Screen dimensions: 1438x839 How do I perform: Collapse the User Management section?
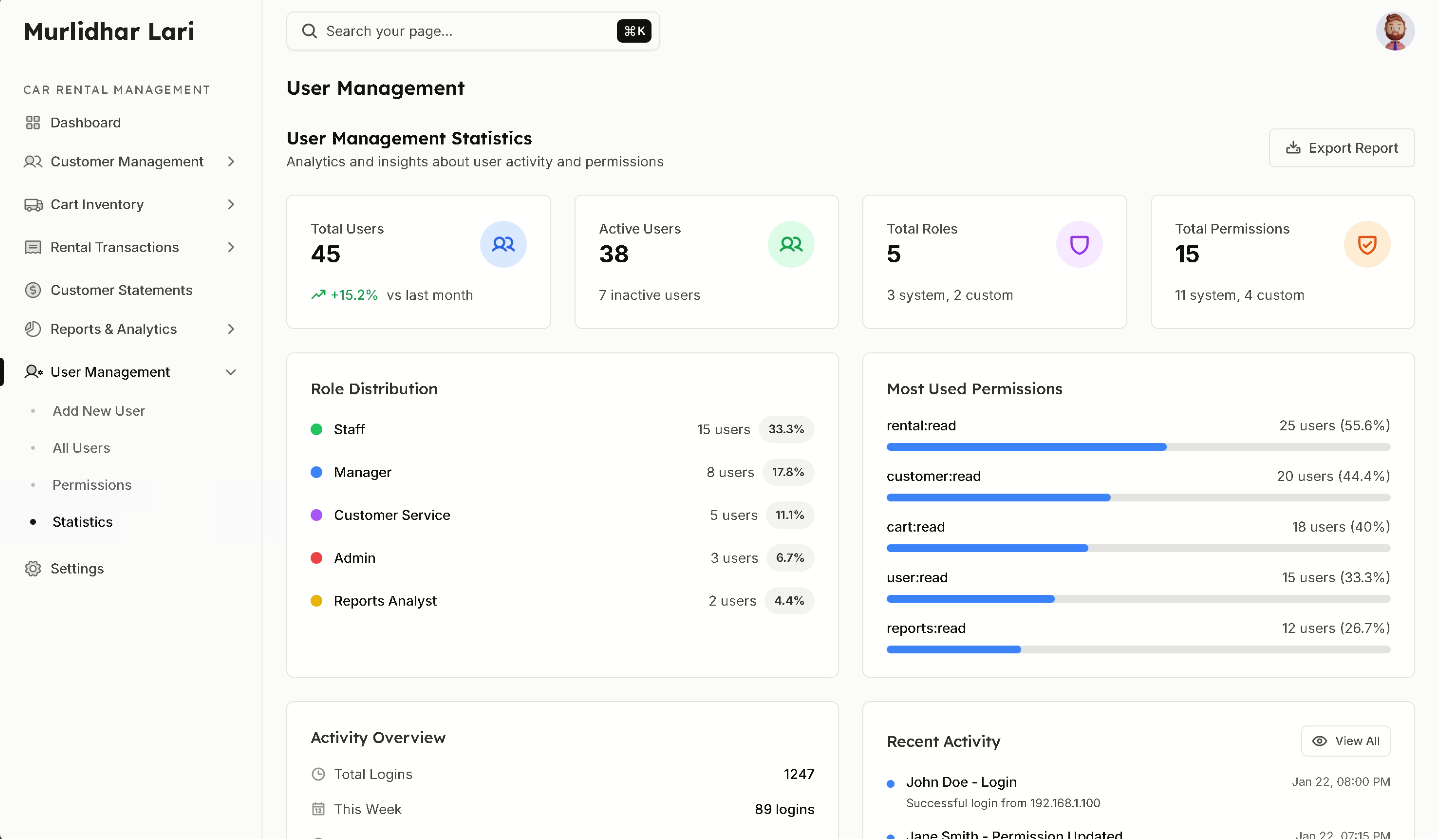point(231,371)
